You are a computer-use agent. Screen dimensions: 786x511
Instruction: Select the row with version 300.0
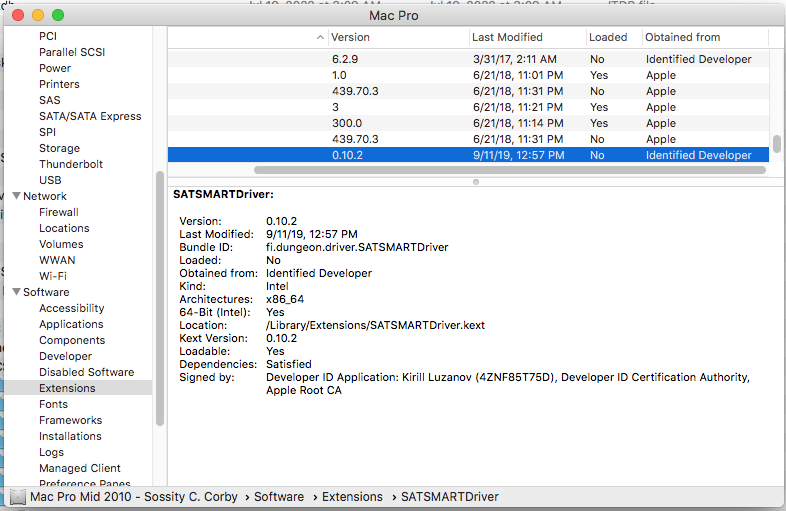(x=468, y=123)
